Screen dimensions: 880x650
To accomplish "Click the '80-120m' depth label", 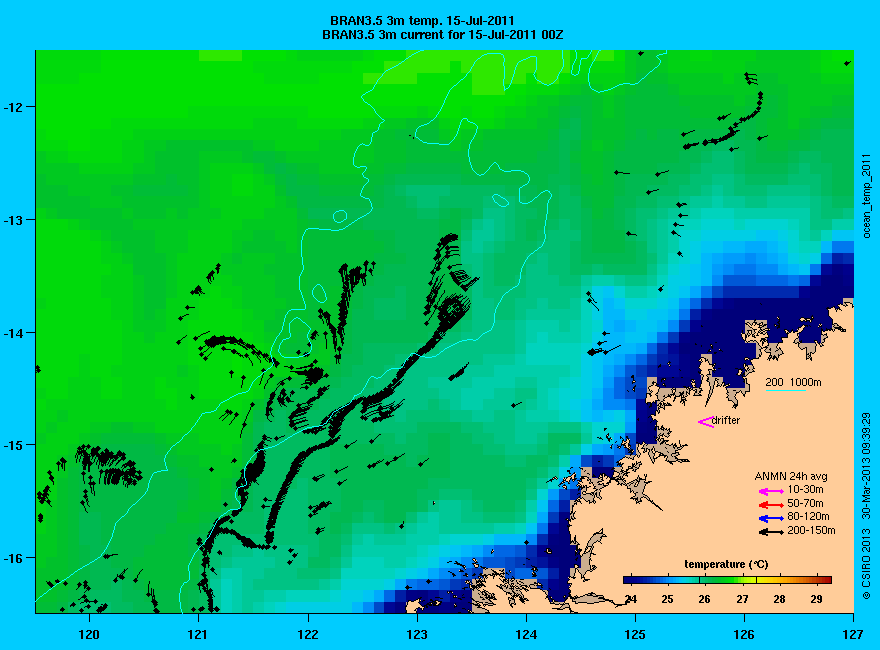I will [x=808, y=516].
